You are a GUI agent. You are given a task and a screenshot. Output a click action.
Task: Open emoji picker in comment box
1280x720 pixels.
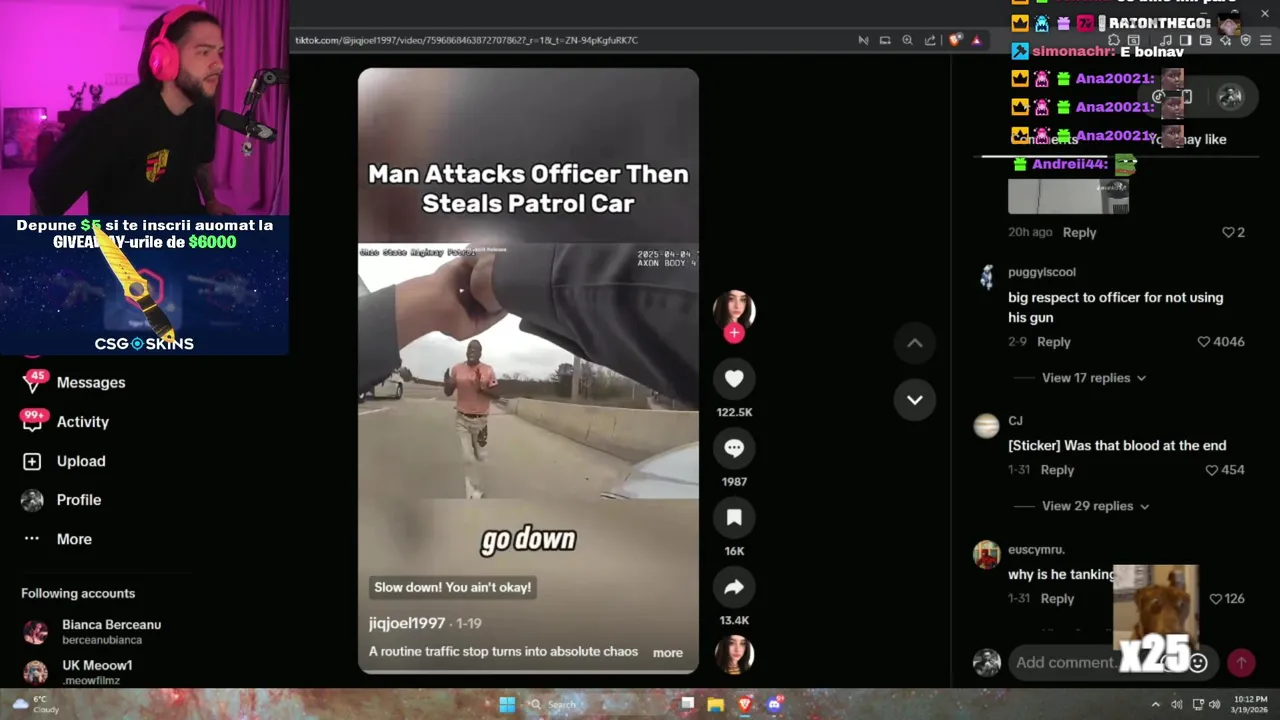coord(1198,662)
